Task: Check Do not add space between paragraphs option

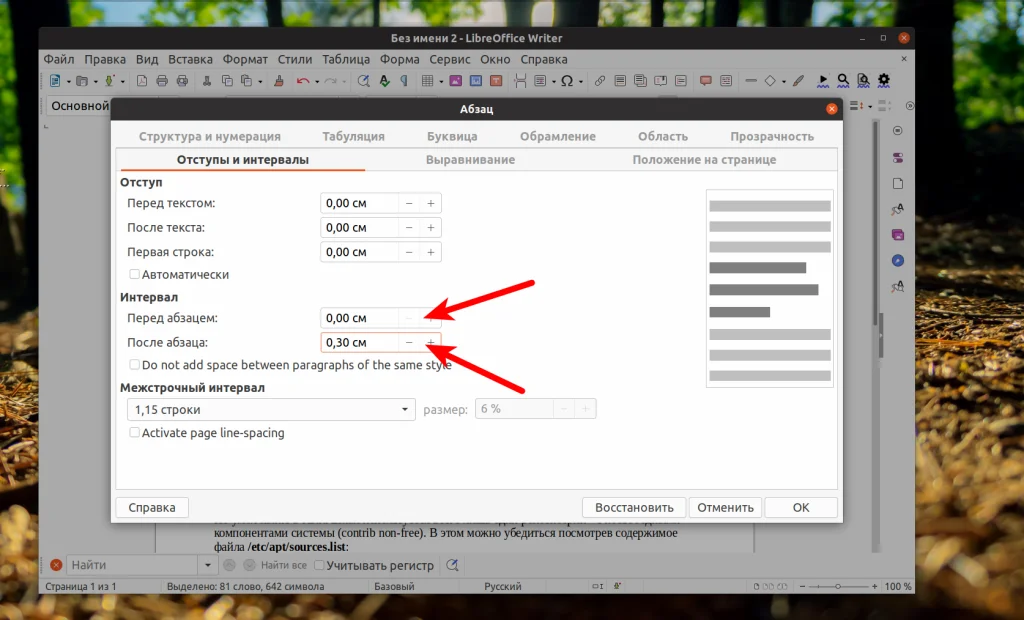Action: click(x=135, y=364)
